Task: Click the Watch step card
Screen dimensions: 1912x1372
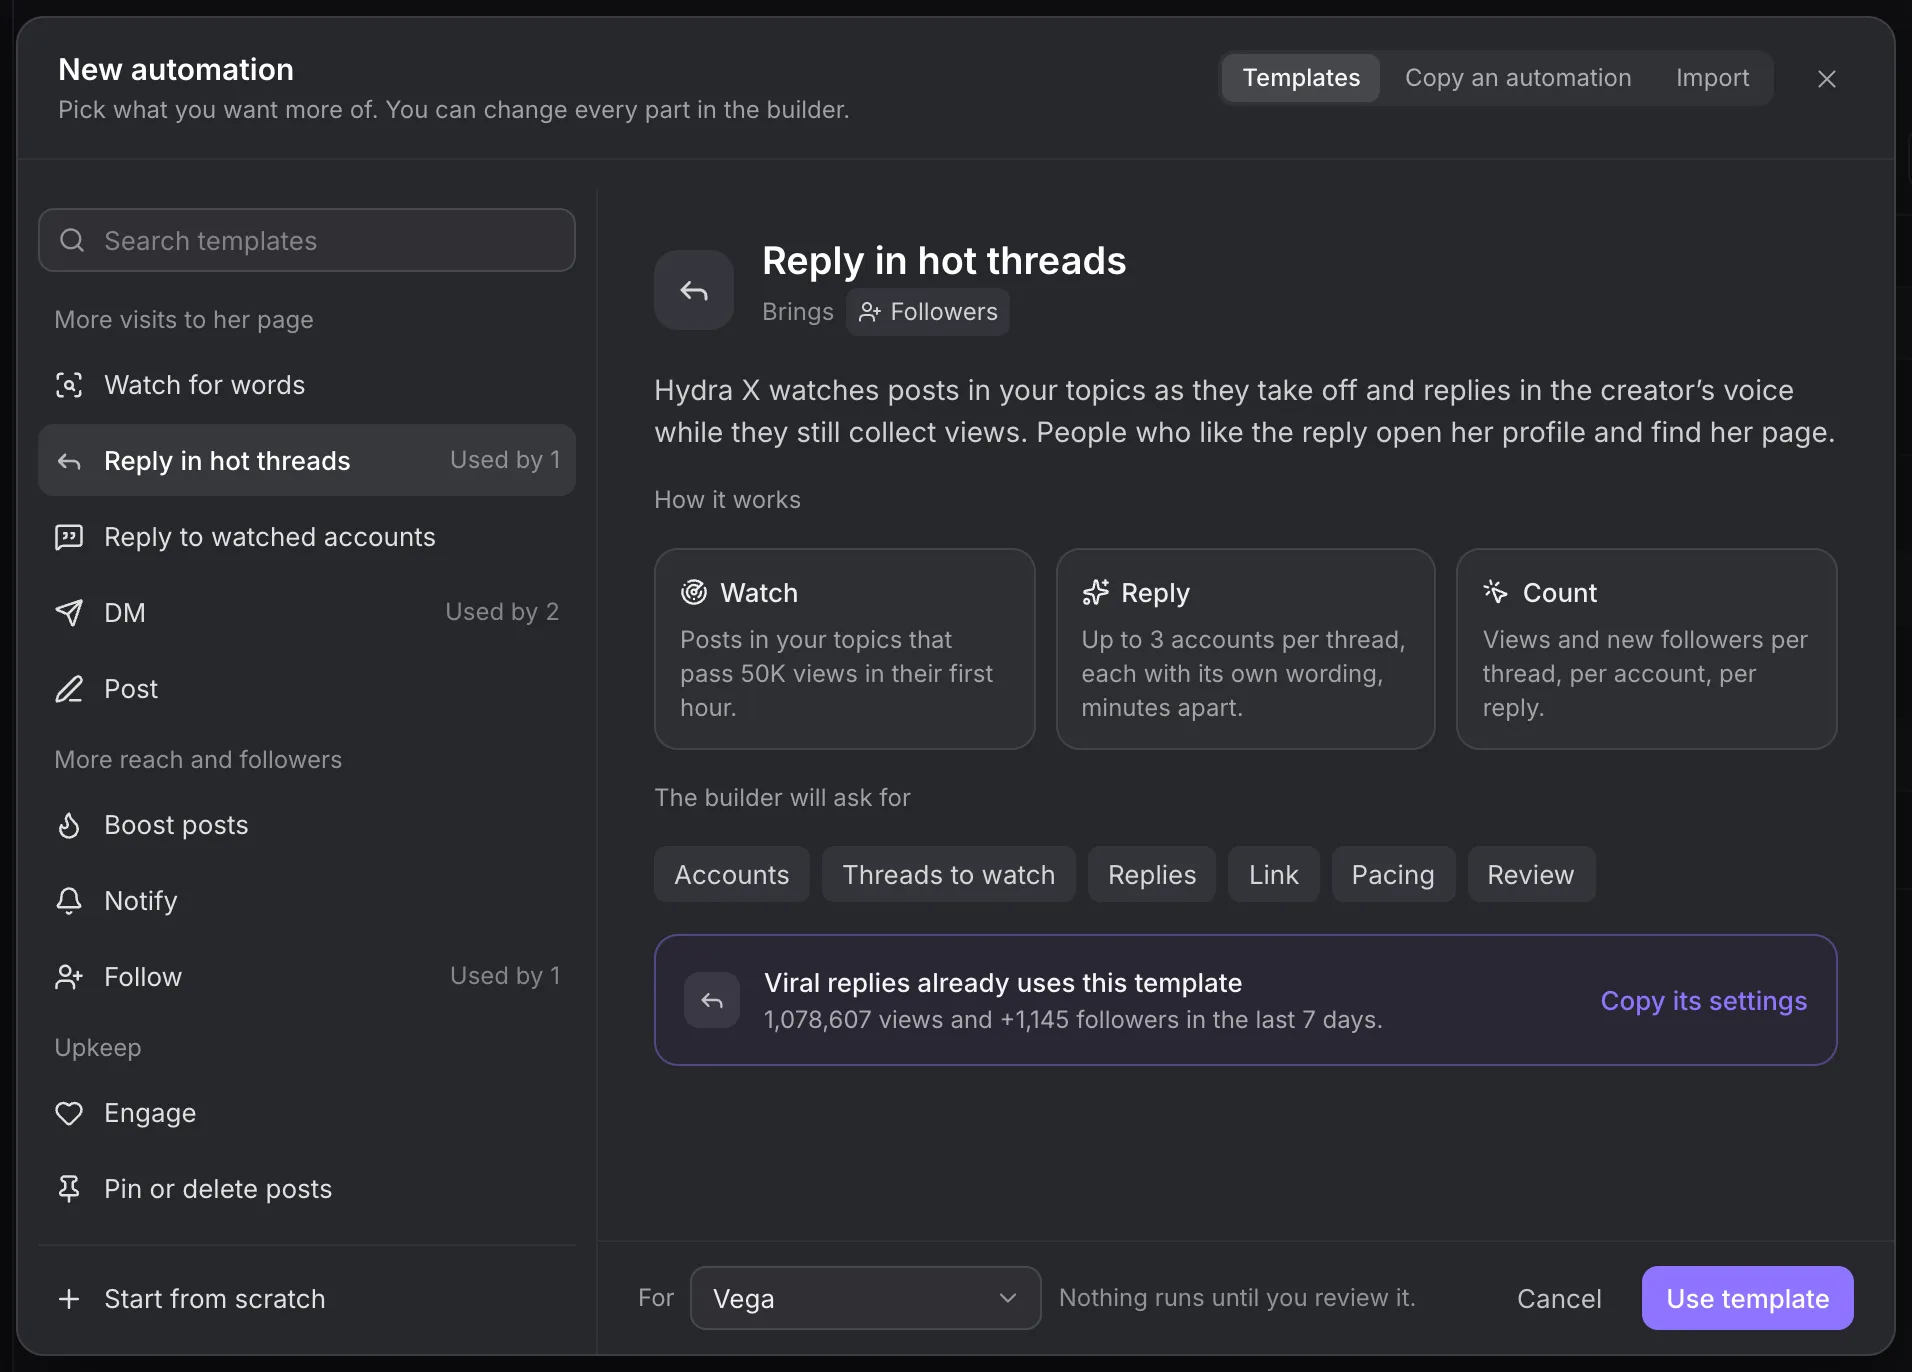Action: 844,649
